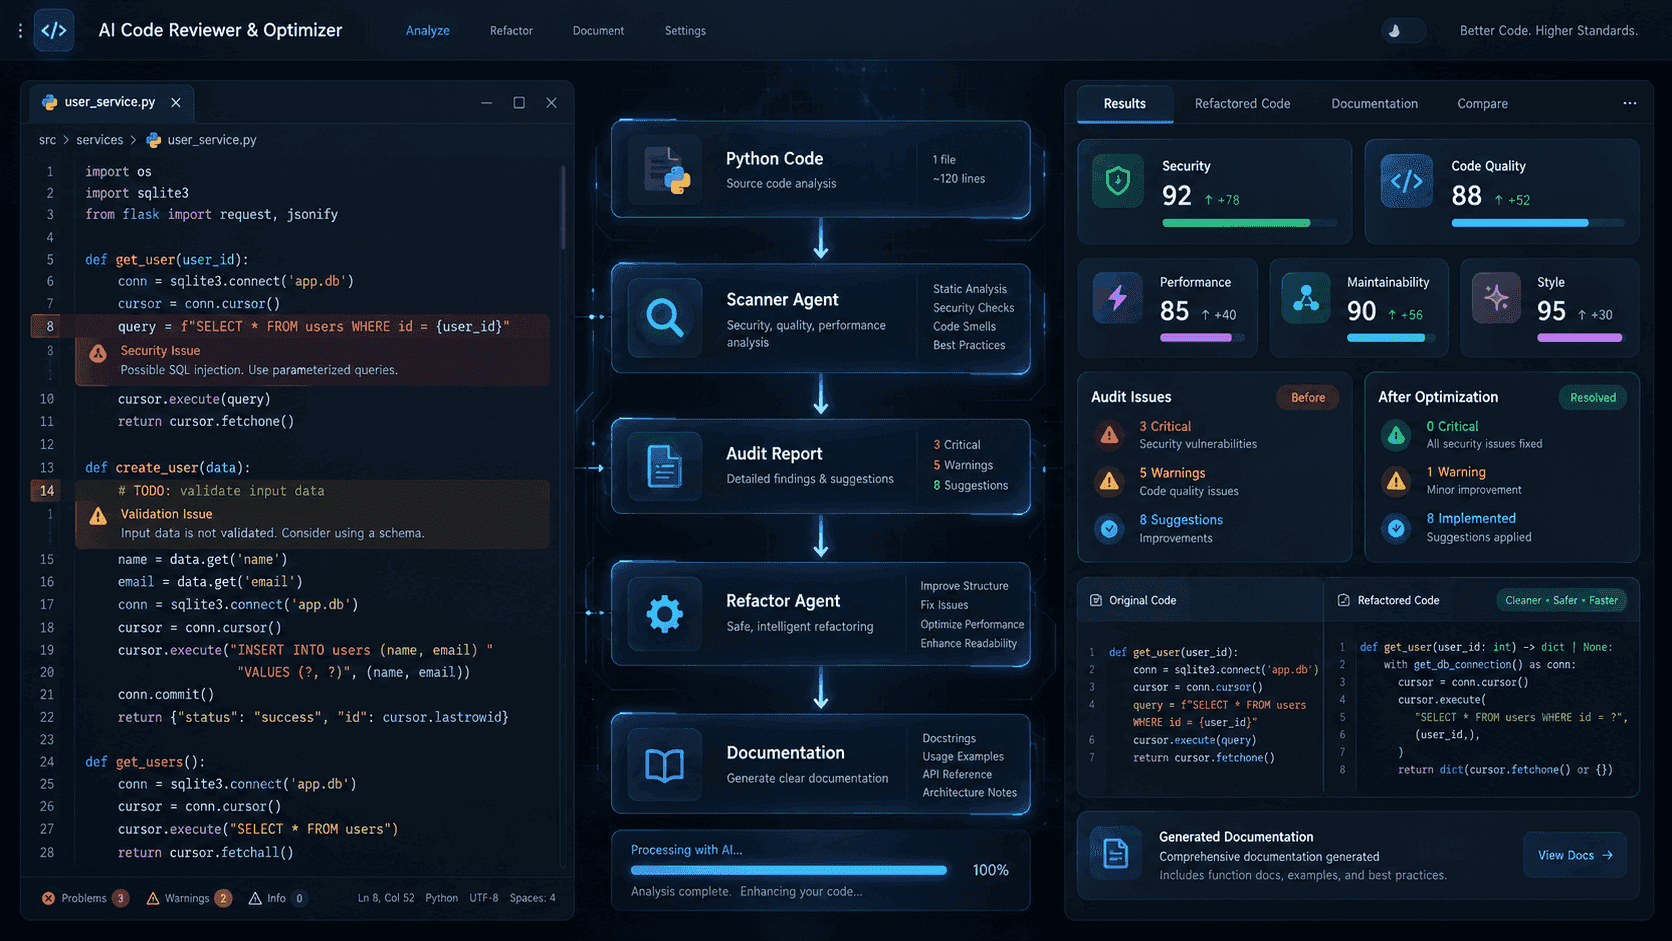Click the editor vertical scrollbar
This screenshot has width=1672, height=941.
563,208
